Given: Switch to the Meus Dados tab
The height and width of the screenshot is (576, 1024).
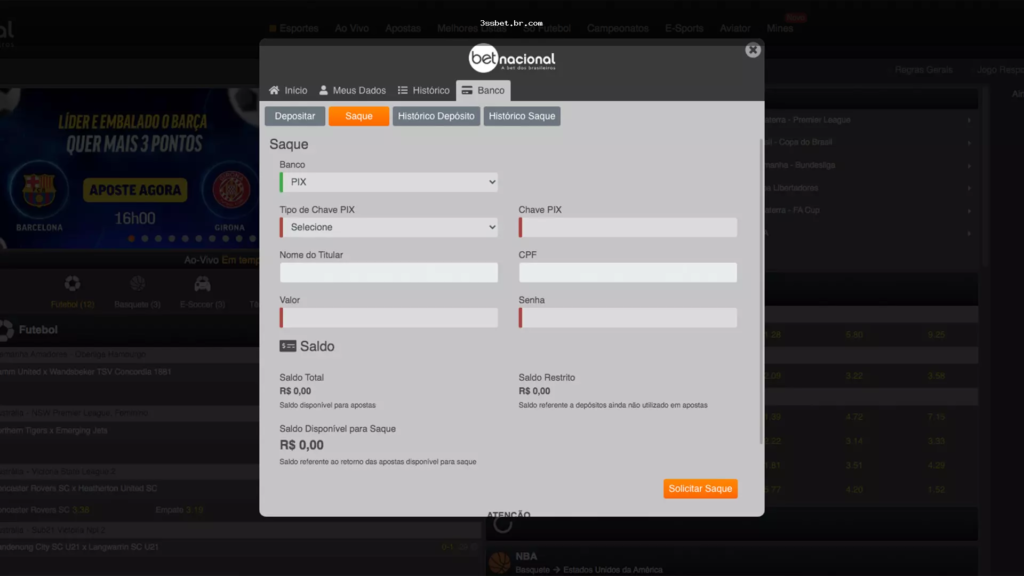Looking at the screenshot, I should pyautogui.click(x=352, y=90).
